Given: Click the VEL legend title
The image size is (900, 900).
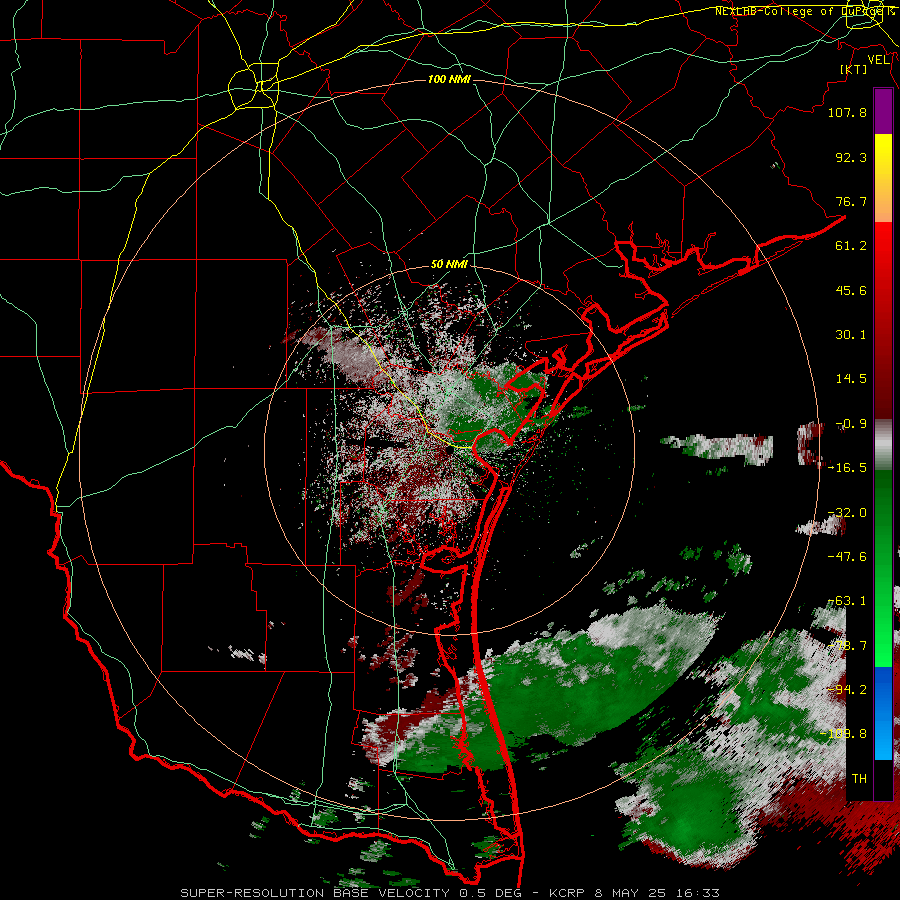Looking at the screenshot, I should click(x=878, y=60).
